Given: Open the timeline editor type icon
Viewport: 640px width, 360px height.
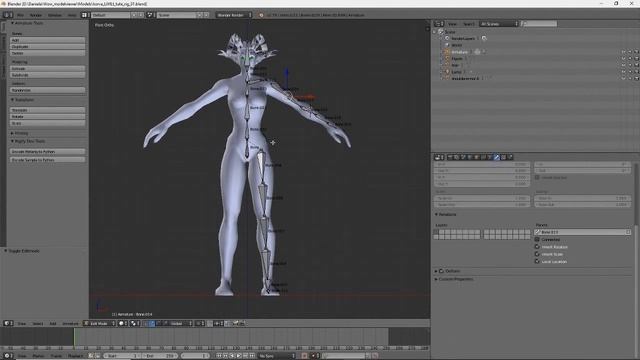Looking at the screenshot, I should click(8, 356).
